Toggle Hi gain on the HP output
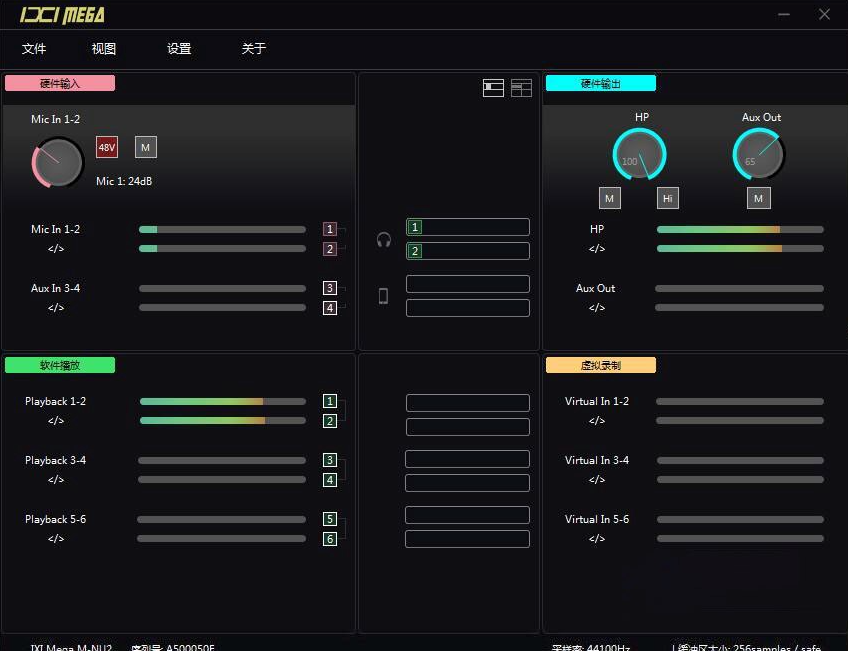 667,198
